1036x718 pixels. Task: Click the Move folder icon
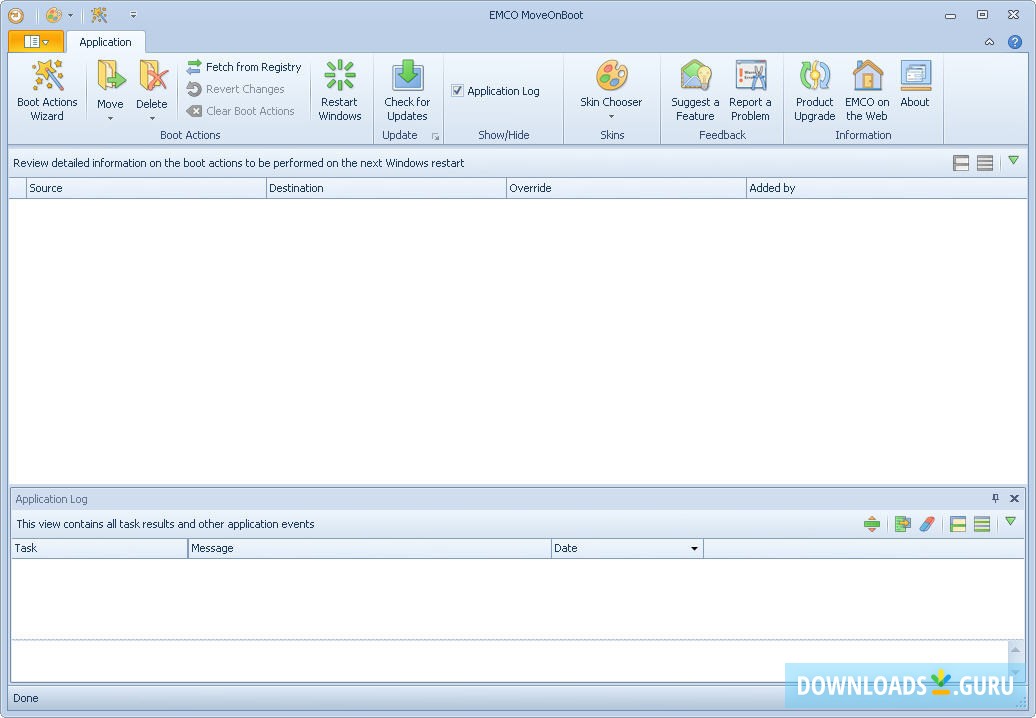pos(110,76)
